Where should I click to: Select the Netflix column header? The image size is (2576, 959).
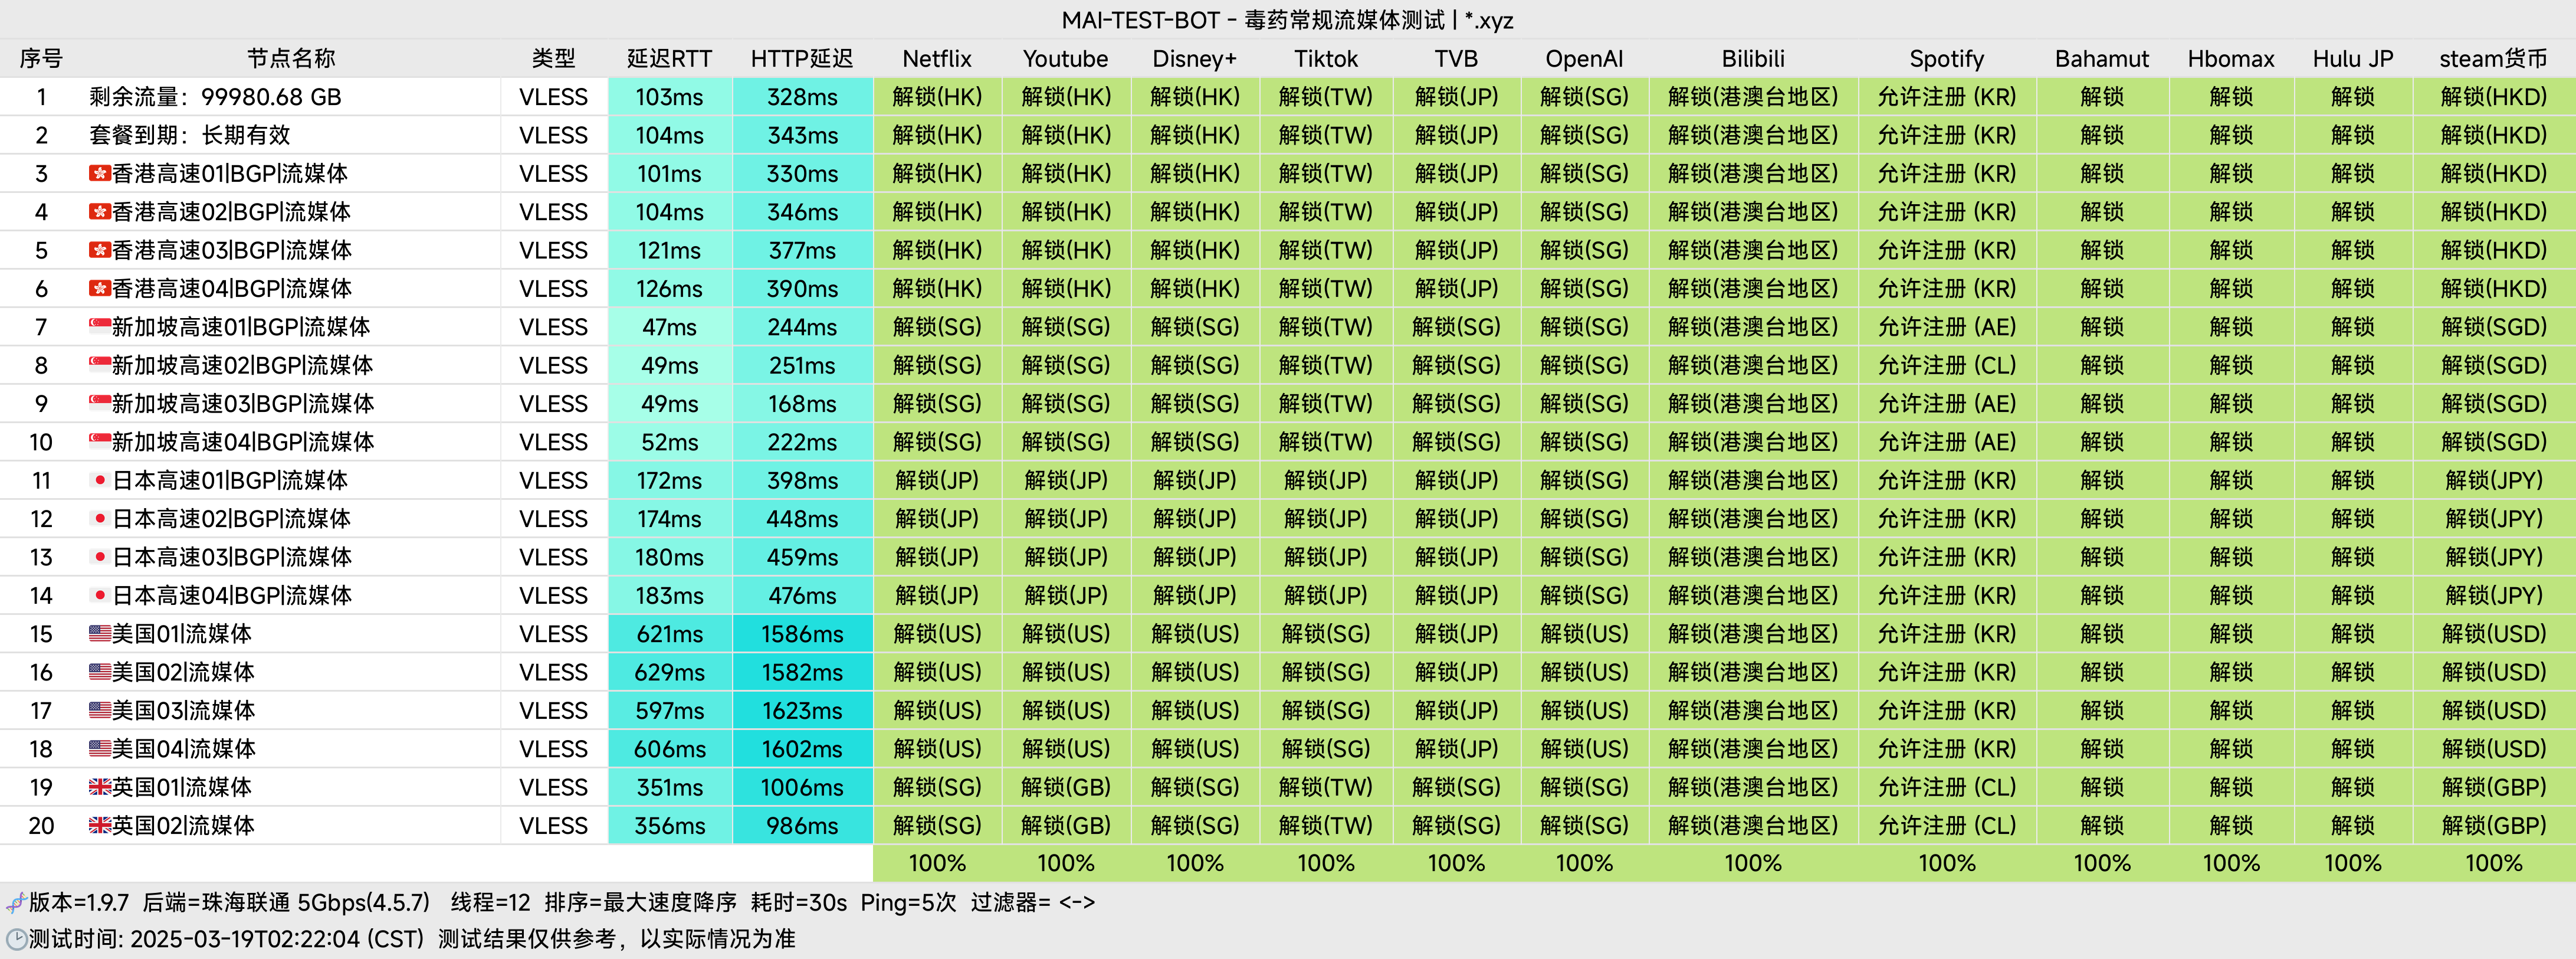coord(936,58)
